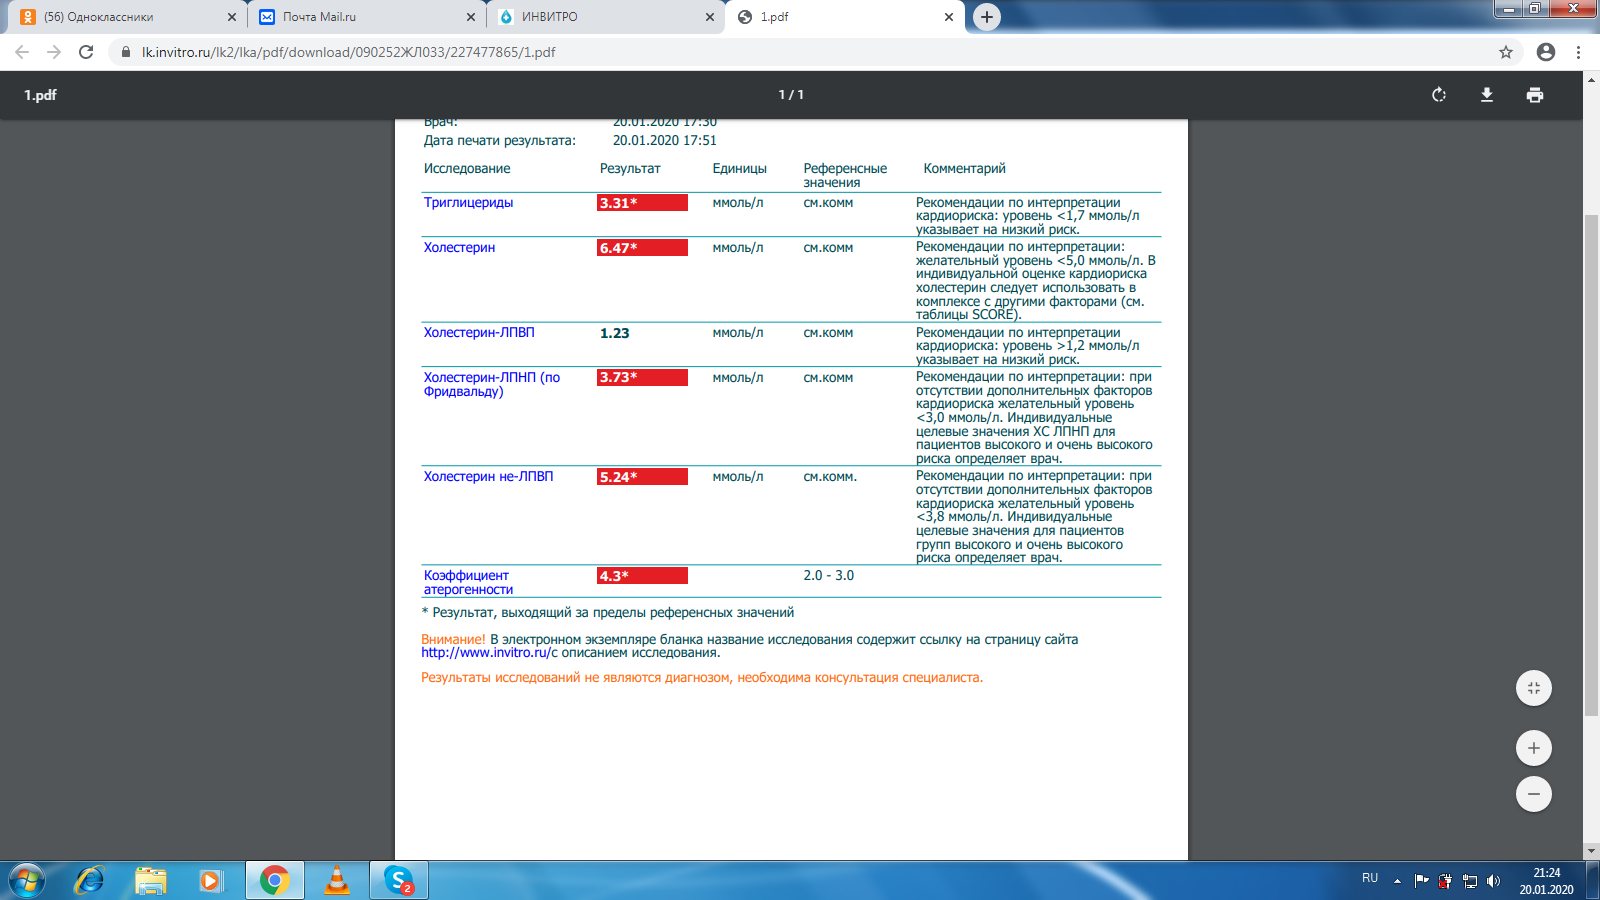Screen dimensions: 1600x900
Task: Open the Холестерин-ЛПВП study link
Action: (x=479, y=333)
